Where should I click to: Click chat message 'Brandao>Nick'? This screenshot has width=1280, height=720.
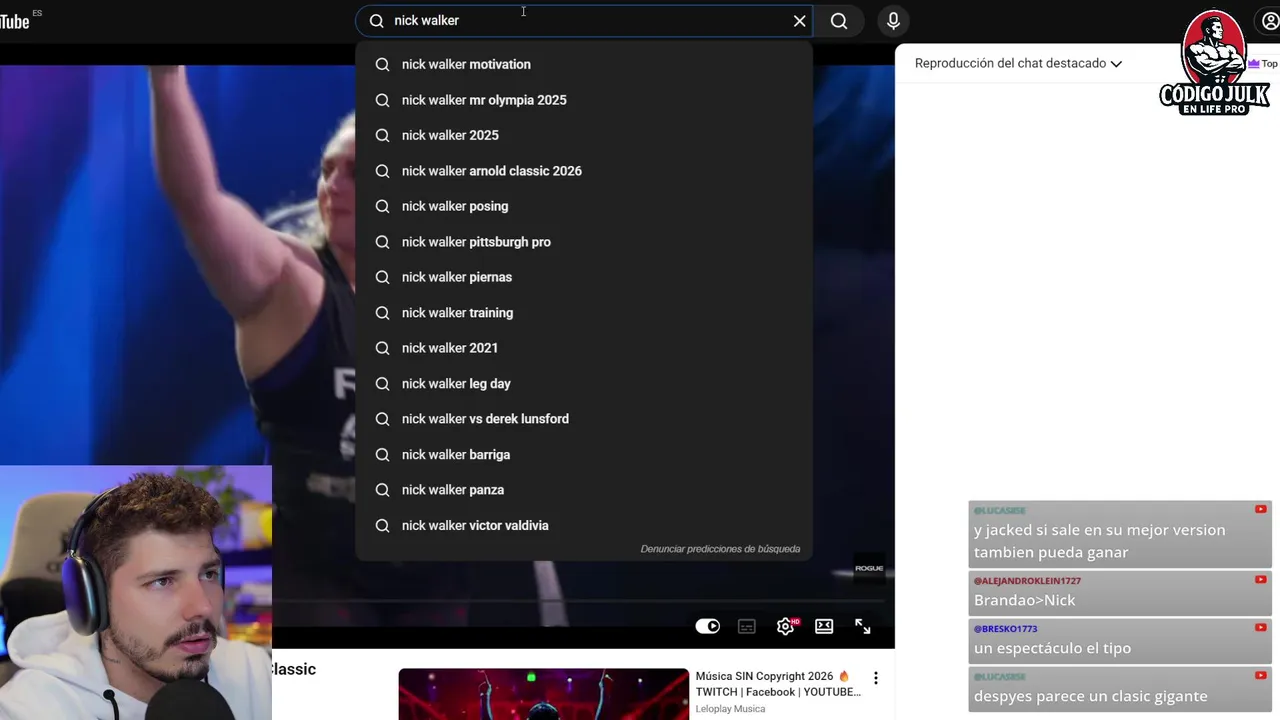click(1024, 600)
